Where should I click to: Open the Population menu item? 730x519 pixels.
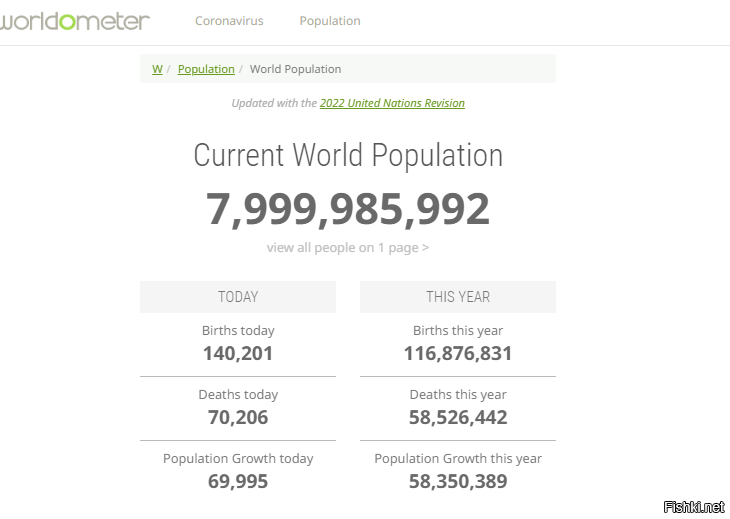point(330,21)
